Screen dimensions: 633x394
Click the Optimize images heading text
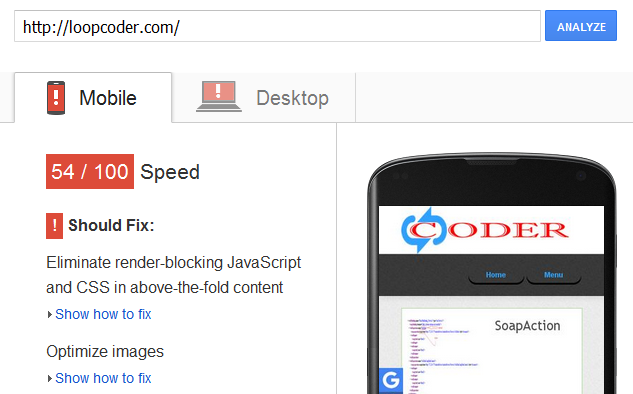coord(105,352)
